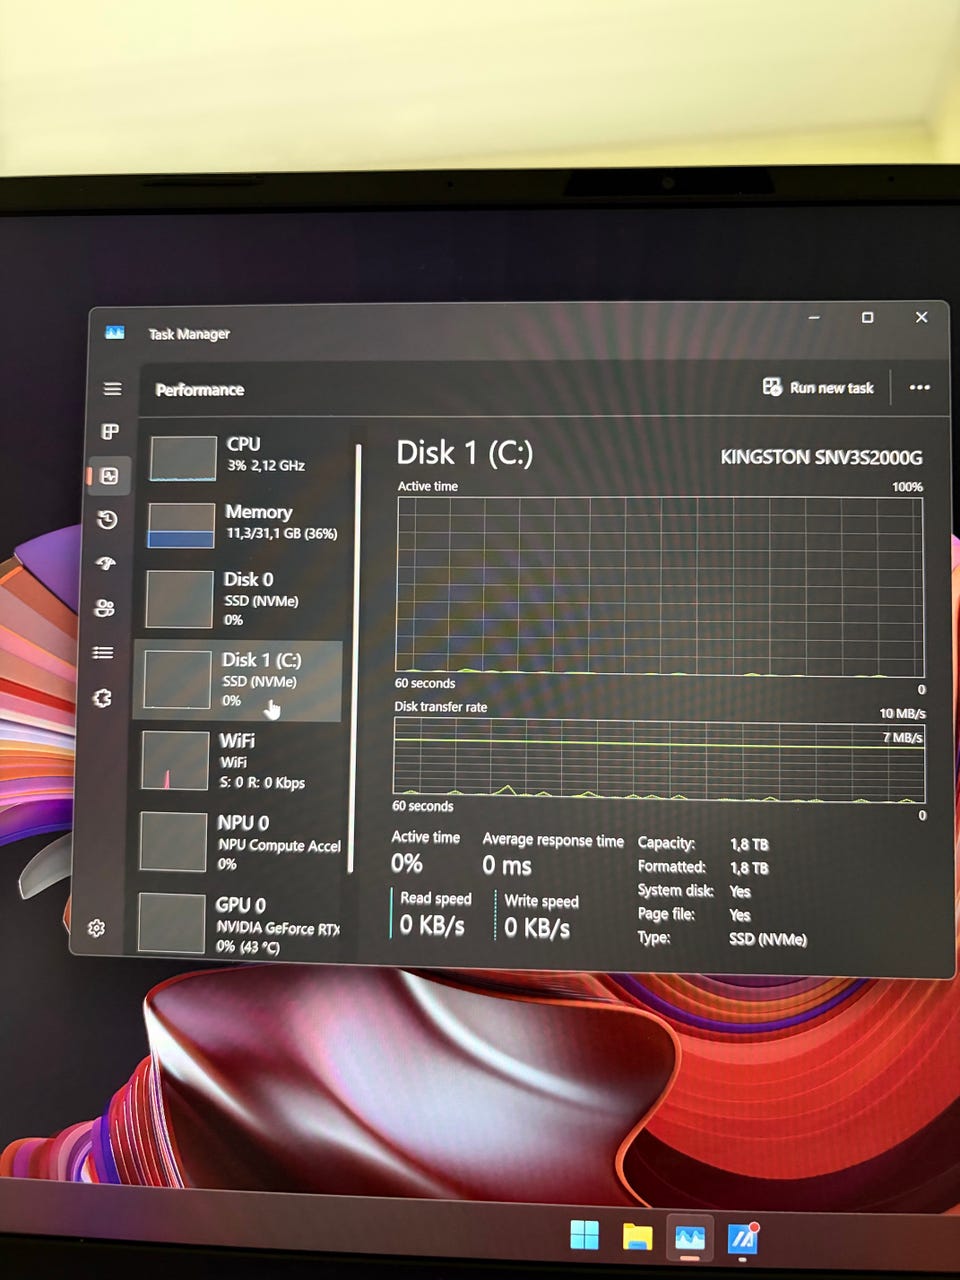Click the Disk 1 (C:) heading
The height and width of the screenshot is (1280, 960).
click(x=465, y=453)
